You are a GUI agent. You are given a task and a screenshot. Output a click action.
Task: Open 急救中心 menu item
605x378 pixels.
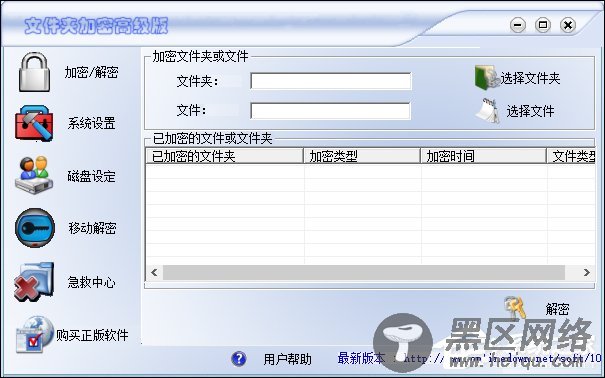click(x=91, y=282)
